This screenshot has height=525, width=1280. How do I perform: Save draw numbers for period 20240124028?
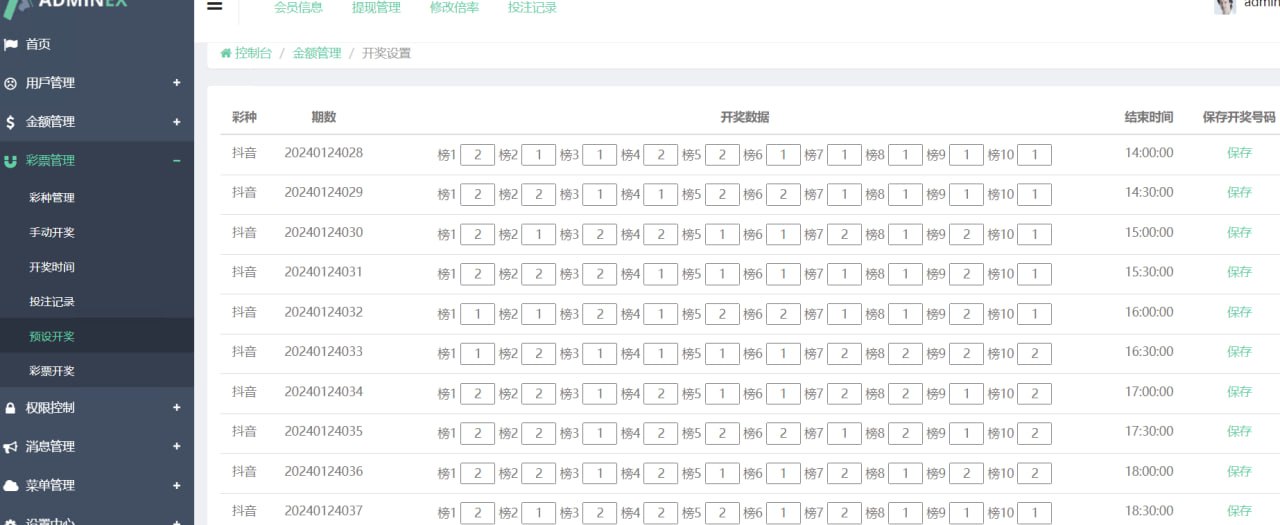point(1239,153)
